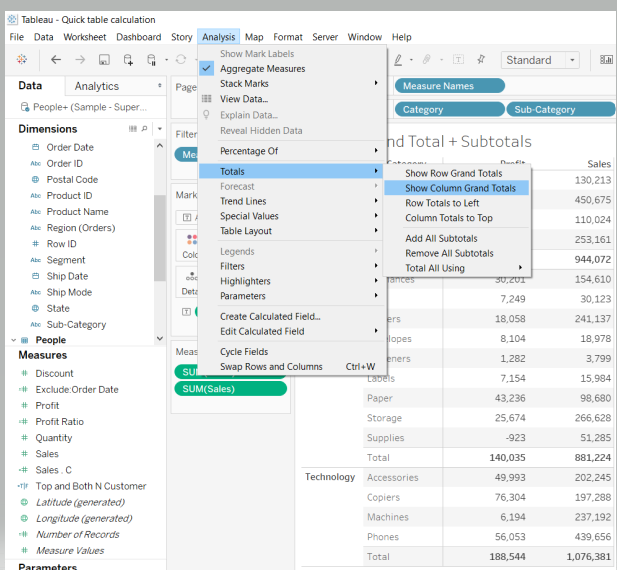Click the highlight pen icon in toolbar
The height and width of the screenshot is (570, 617).
click(x=398, y=60)
